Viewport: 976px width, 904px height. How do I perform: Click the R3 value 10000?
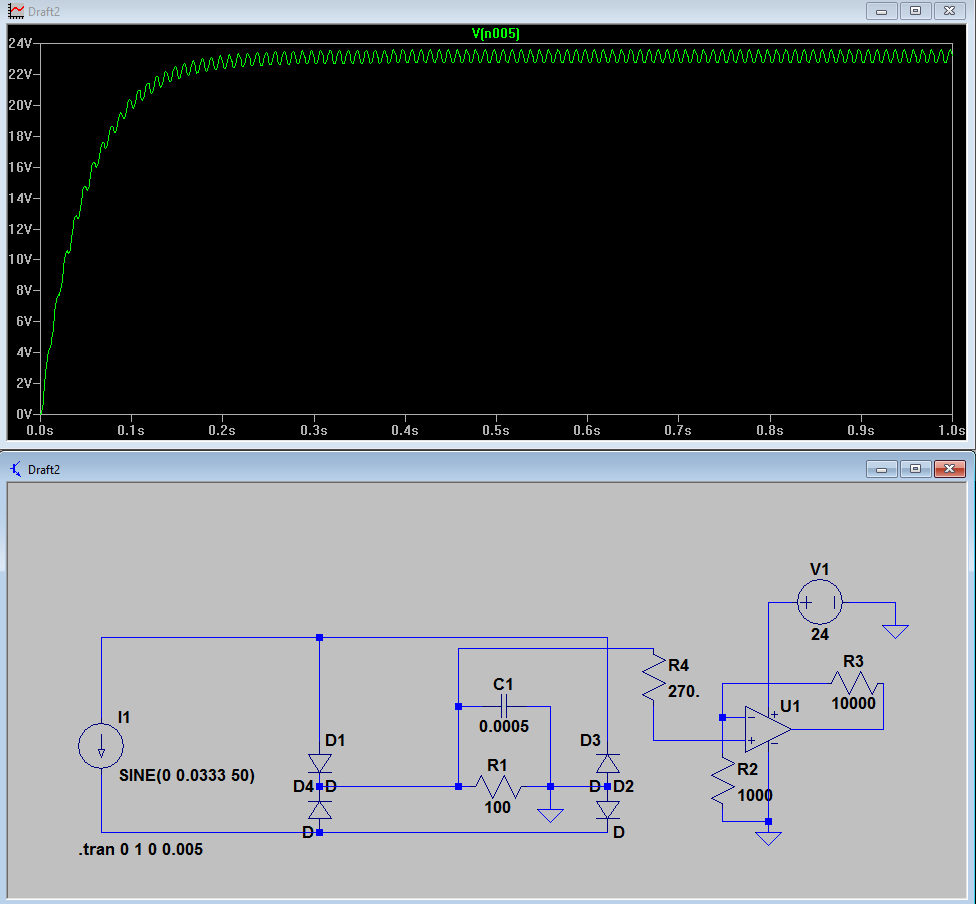pyautogui.click(x=853, y=703)
